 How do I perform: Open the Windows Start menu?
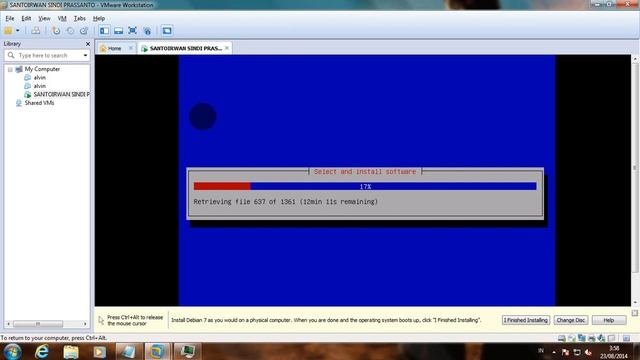click(x=12, y=351)
